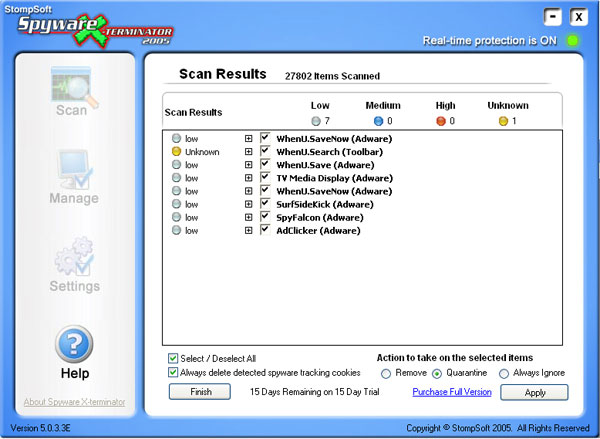Click the Version 5.0.3.3E text

[x=40, y=428]
